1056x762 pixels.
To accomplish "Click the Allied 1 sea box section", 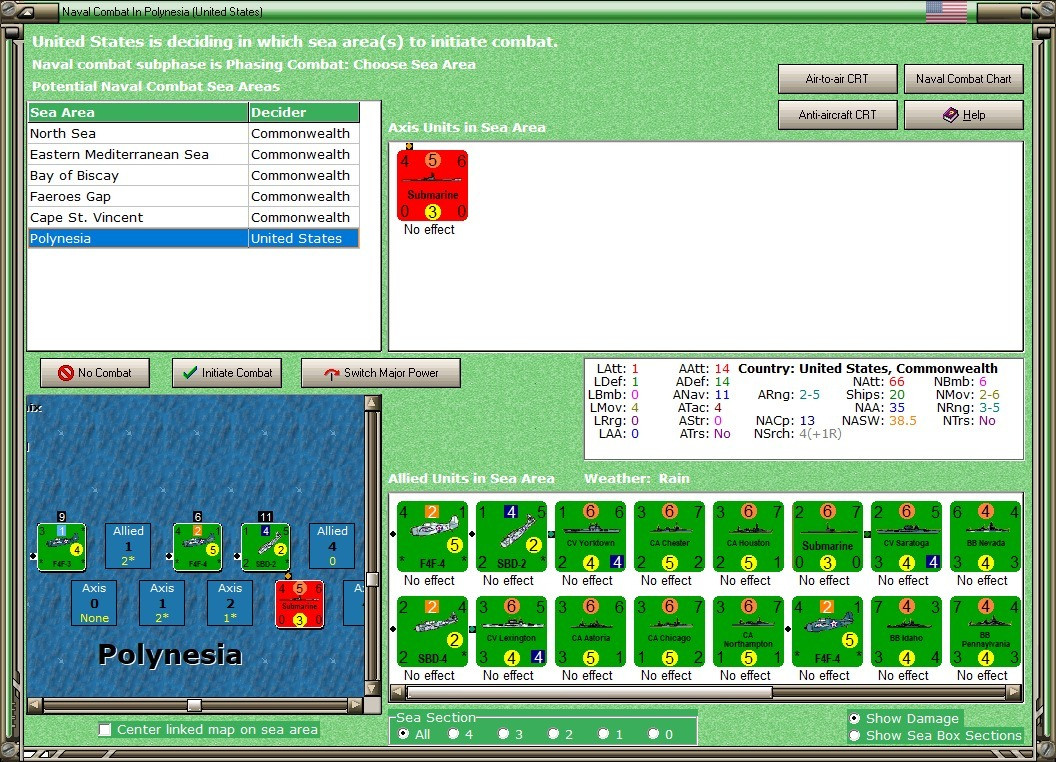I will tap(128, 546).
